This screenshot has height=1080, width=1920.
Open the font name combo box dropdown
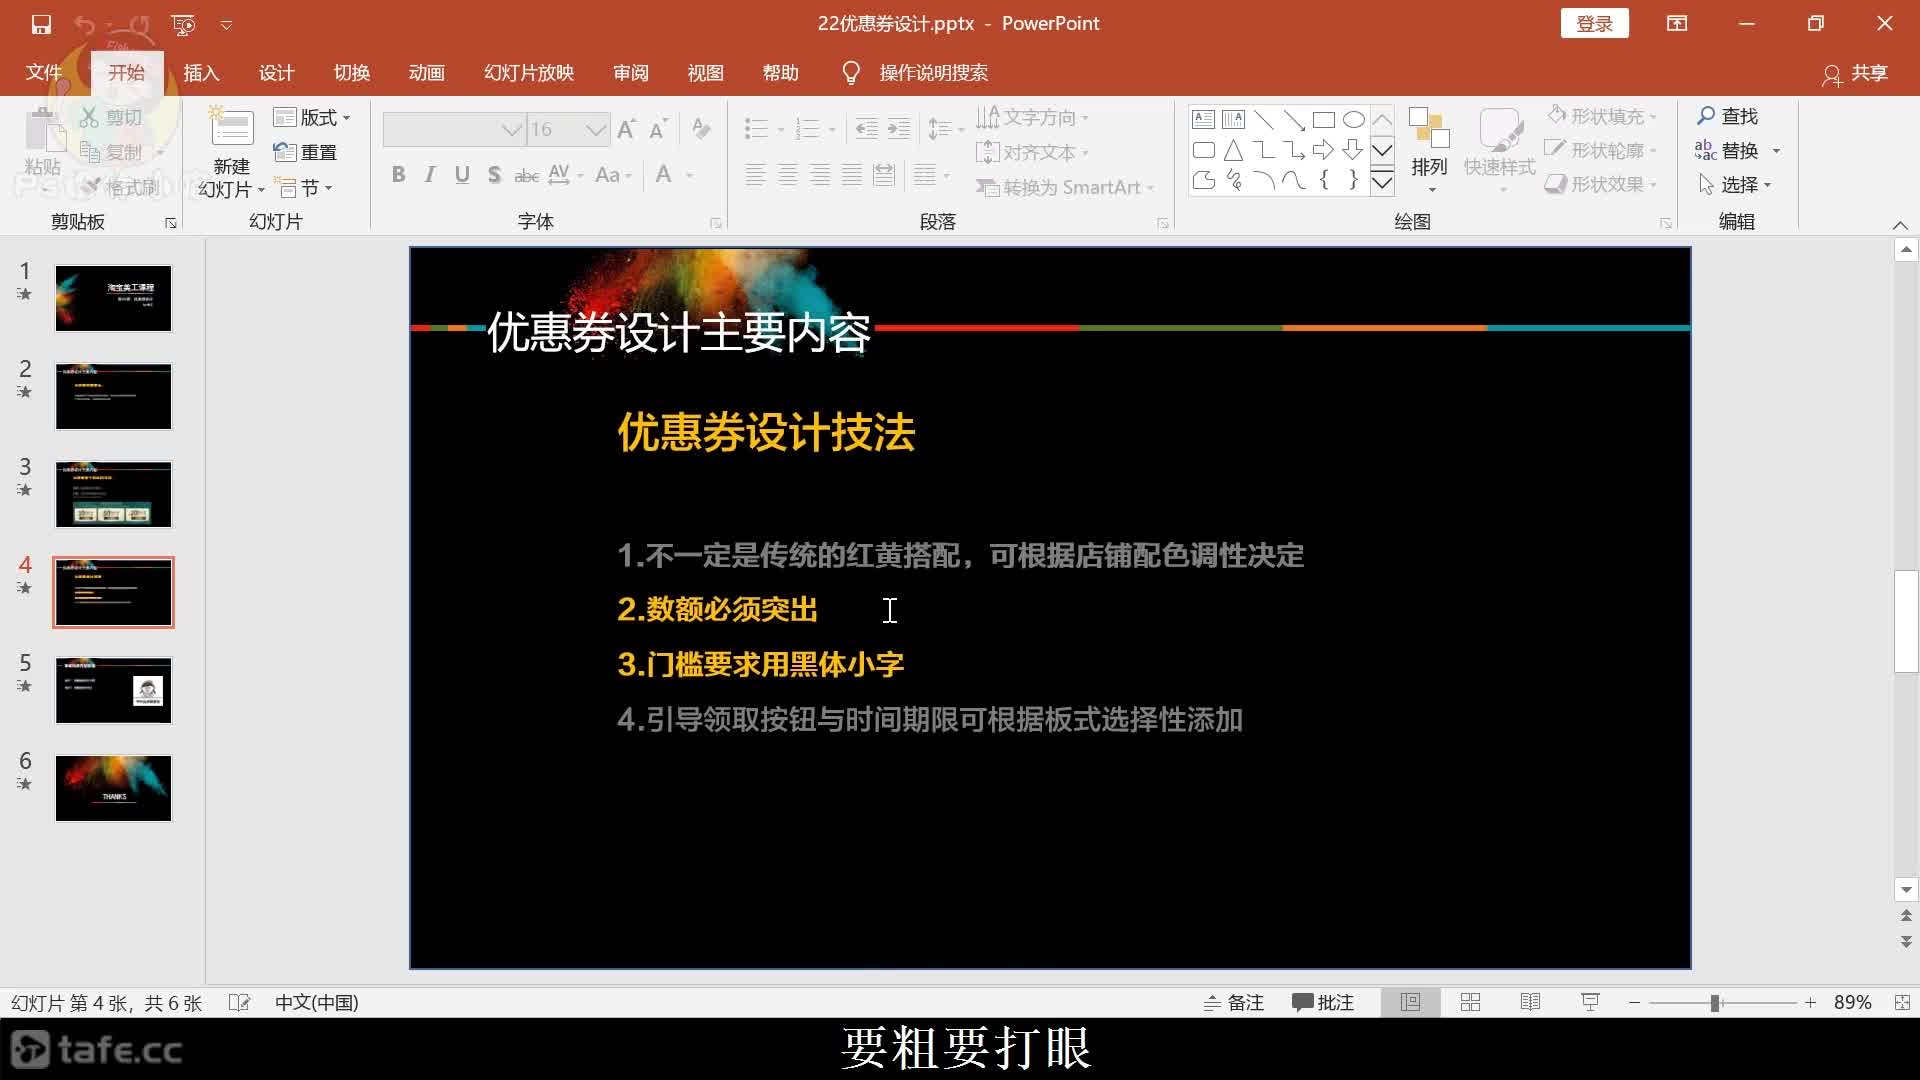[512, 130]
